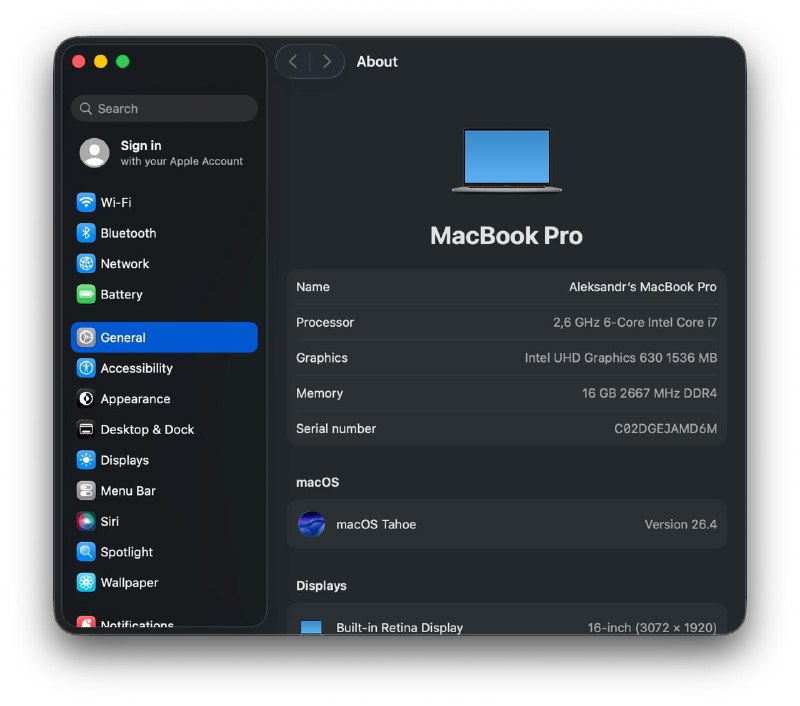Select the Bluetooth icon in sidebar
Image resolution: width=800 pixels, height=706 pixels.
(x=86, y=233)
